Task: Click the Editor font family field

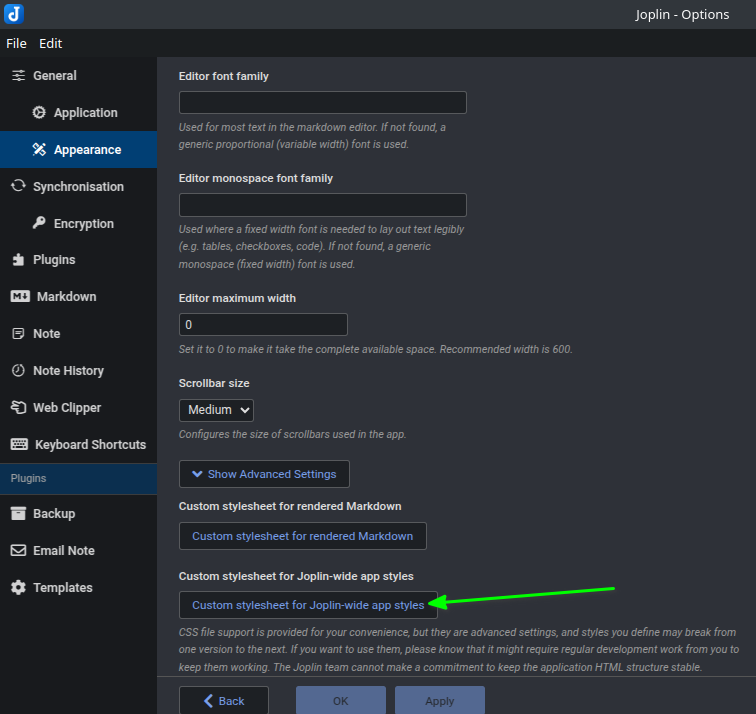Action: [x=323, y=102]
